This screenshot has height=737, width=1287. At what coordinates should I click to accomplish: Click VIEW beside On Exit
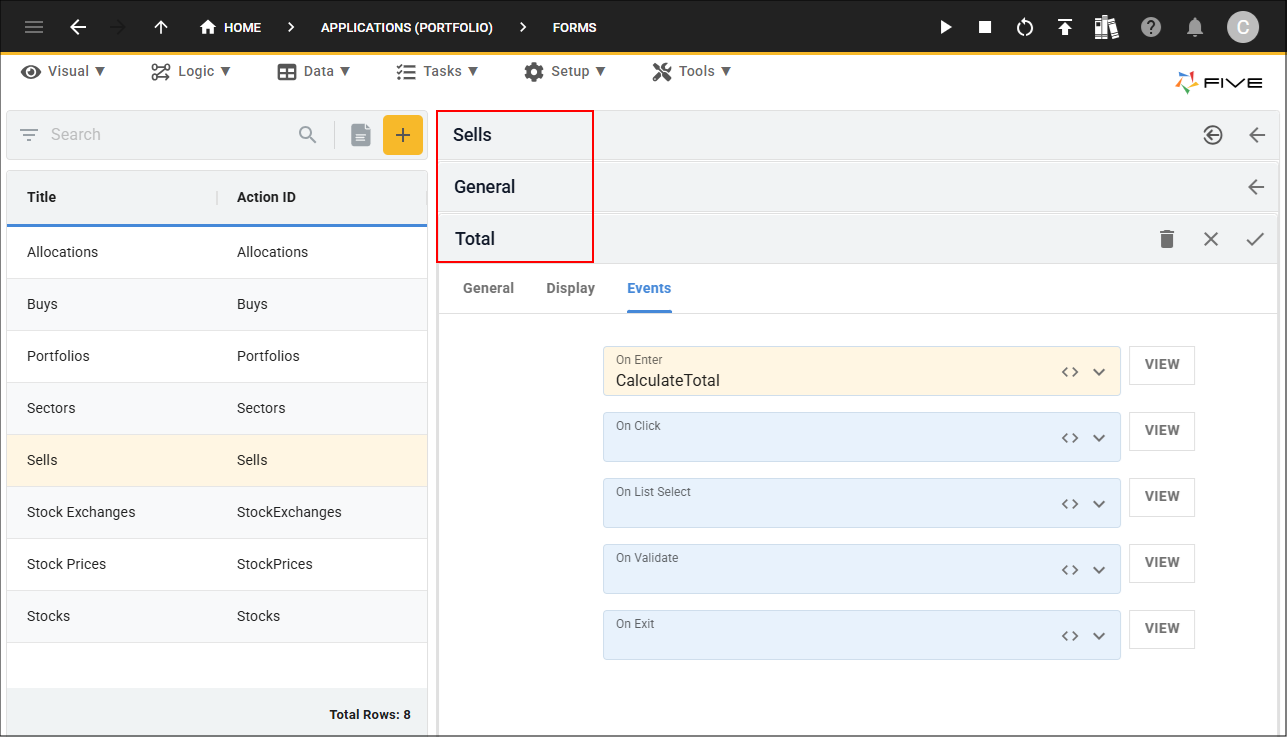pos(1162,629)
